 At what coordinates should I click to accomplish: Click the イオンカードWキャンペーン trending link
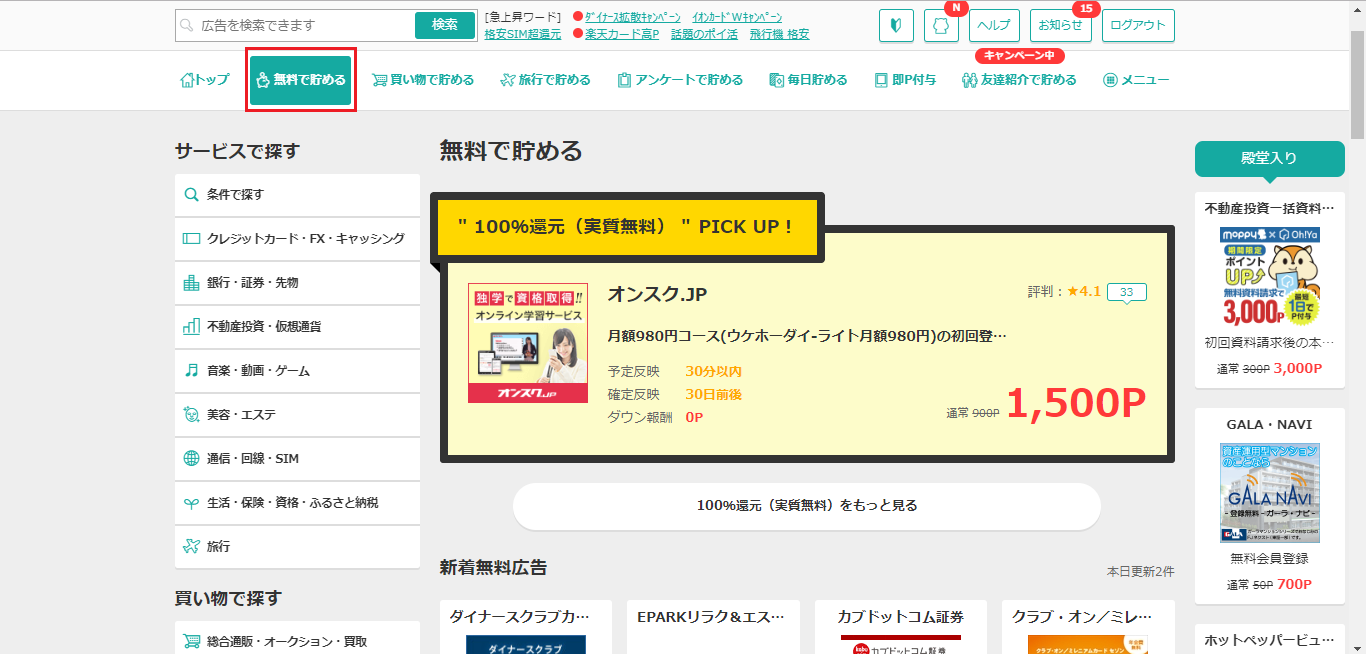coord(737,17)
